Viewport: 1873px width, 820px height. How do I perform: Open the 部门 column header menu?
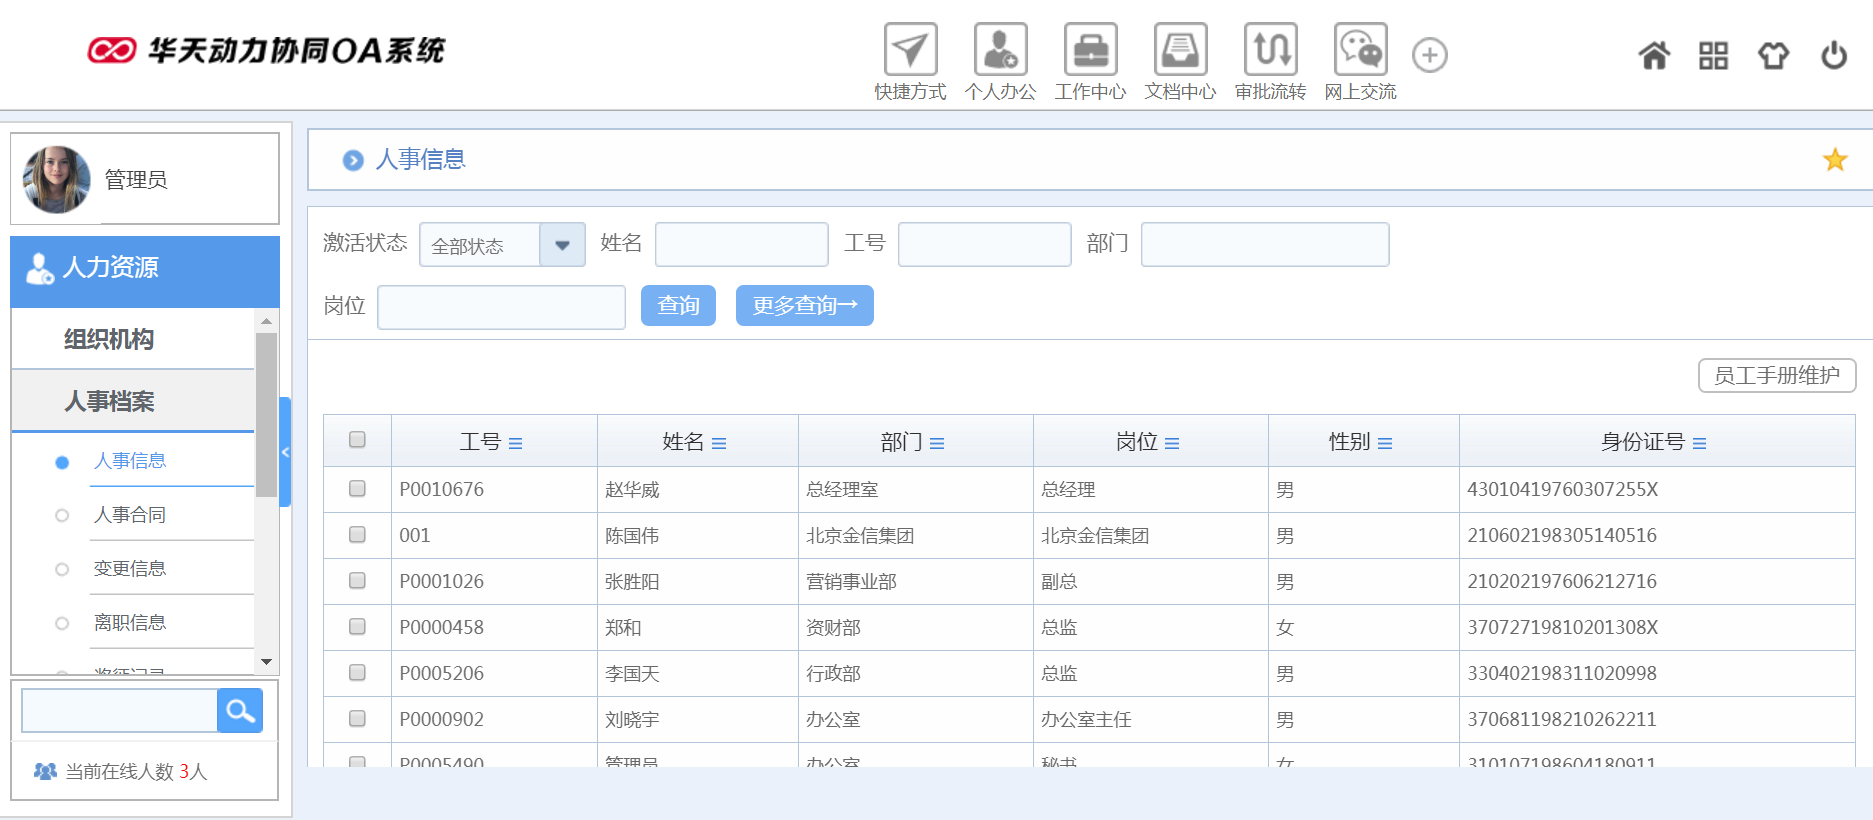(937, 443)
